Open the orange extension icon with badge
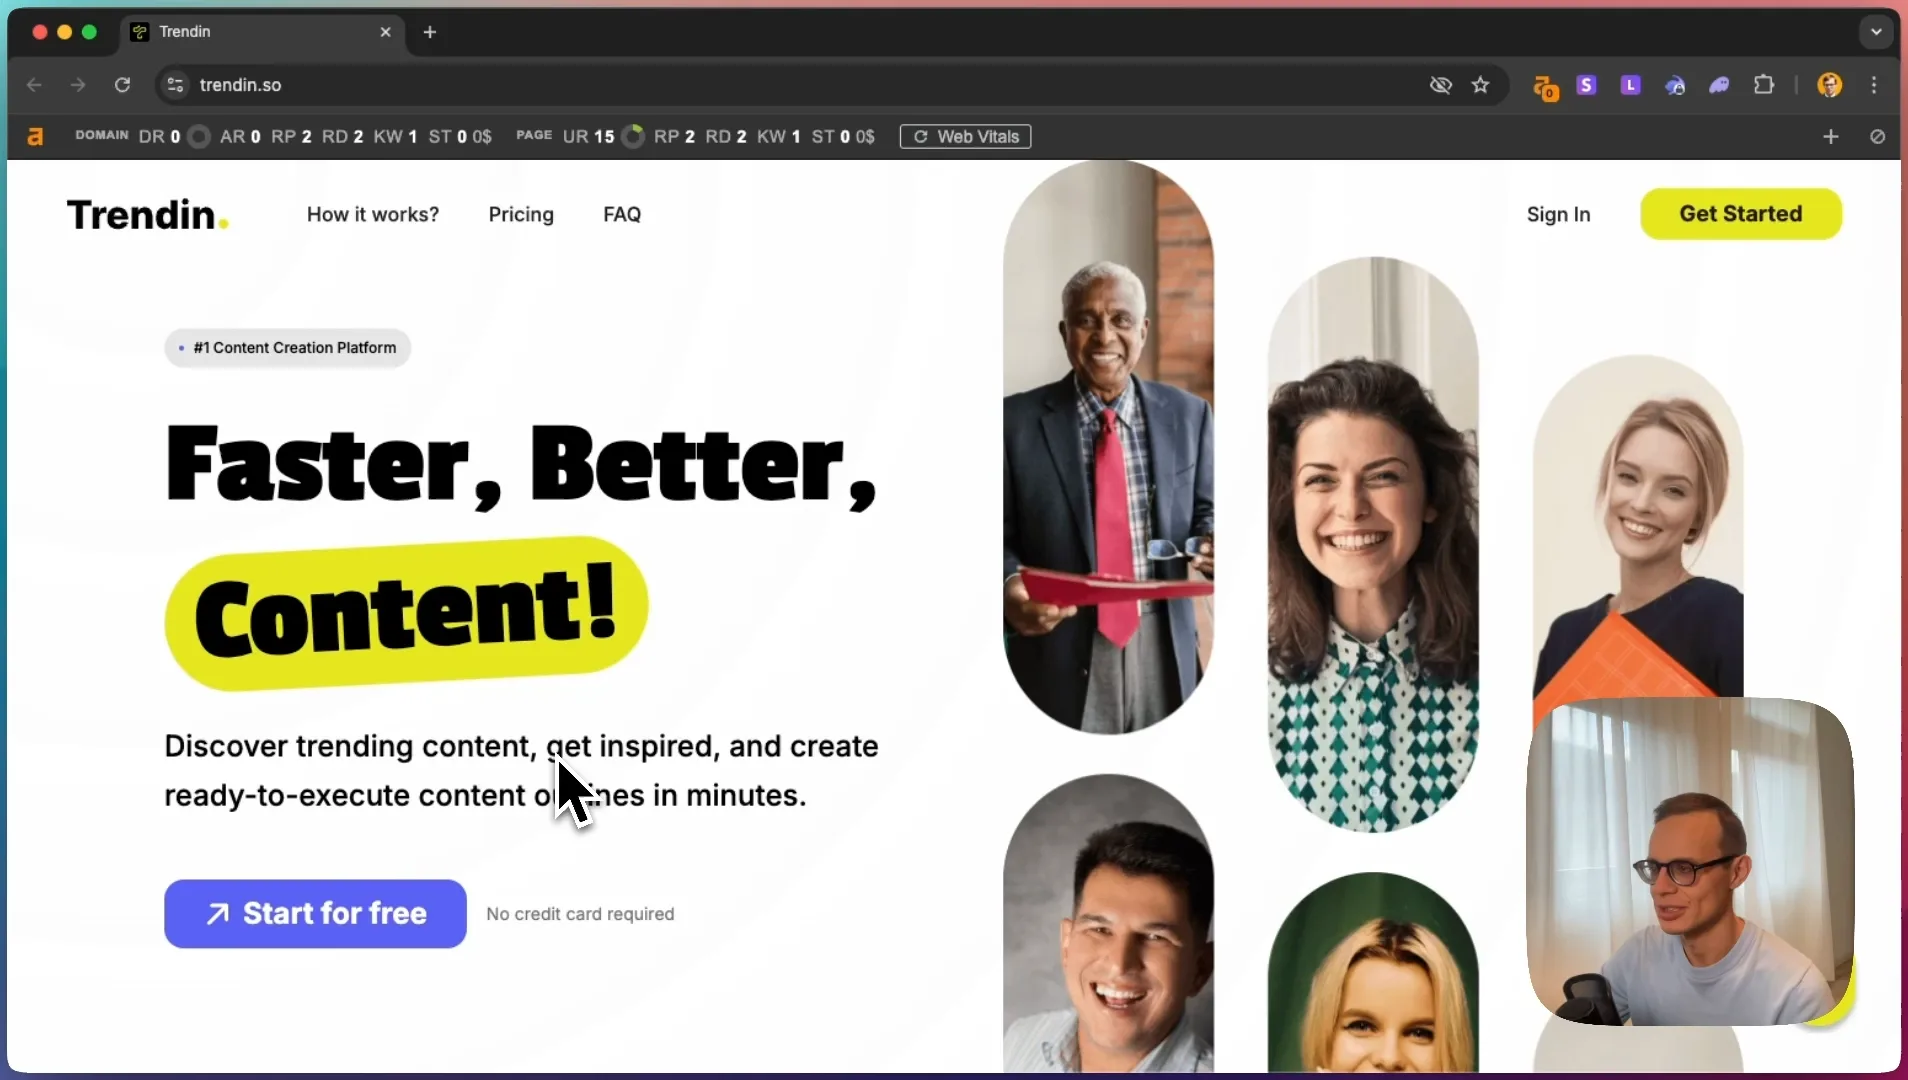 pos(1545,87)
